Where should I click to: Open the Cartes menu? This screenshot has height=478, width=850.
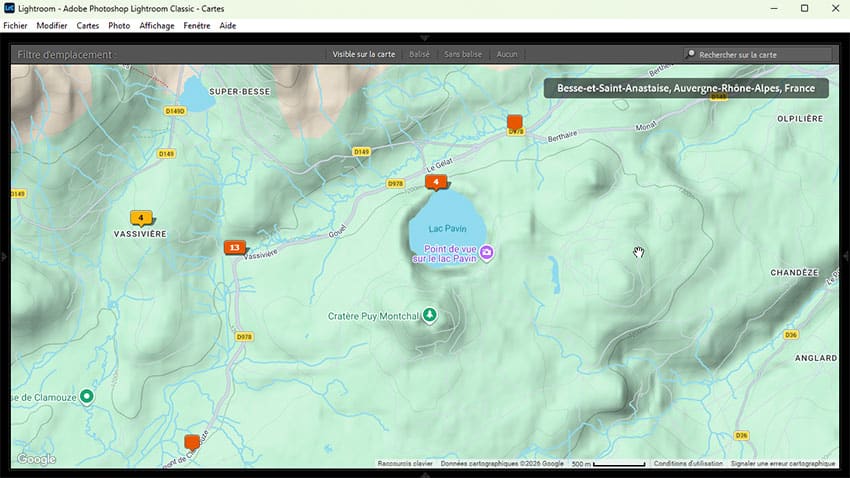click(88, 25)
